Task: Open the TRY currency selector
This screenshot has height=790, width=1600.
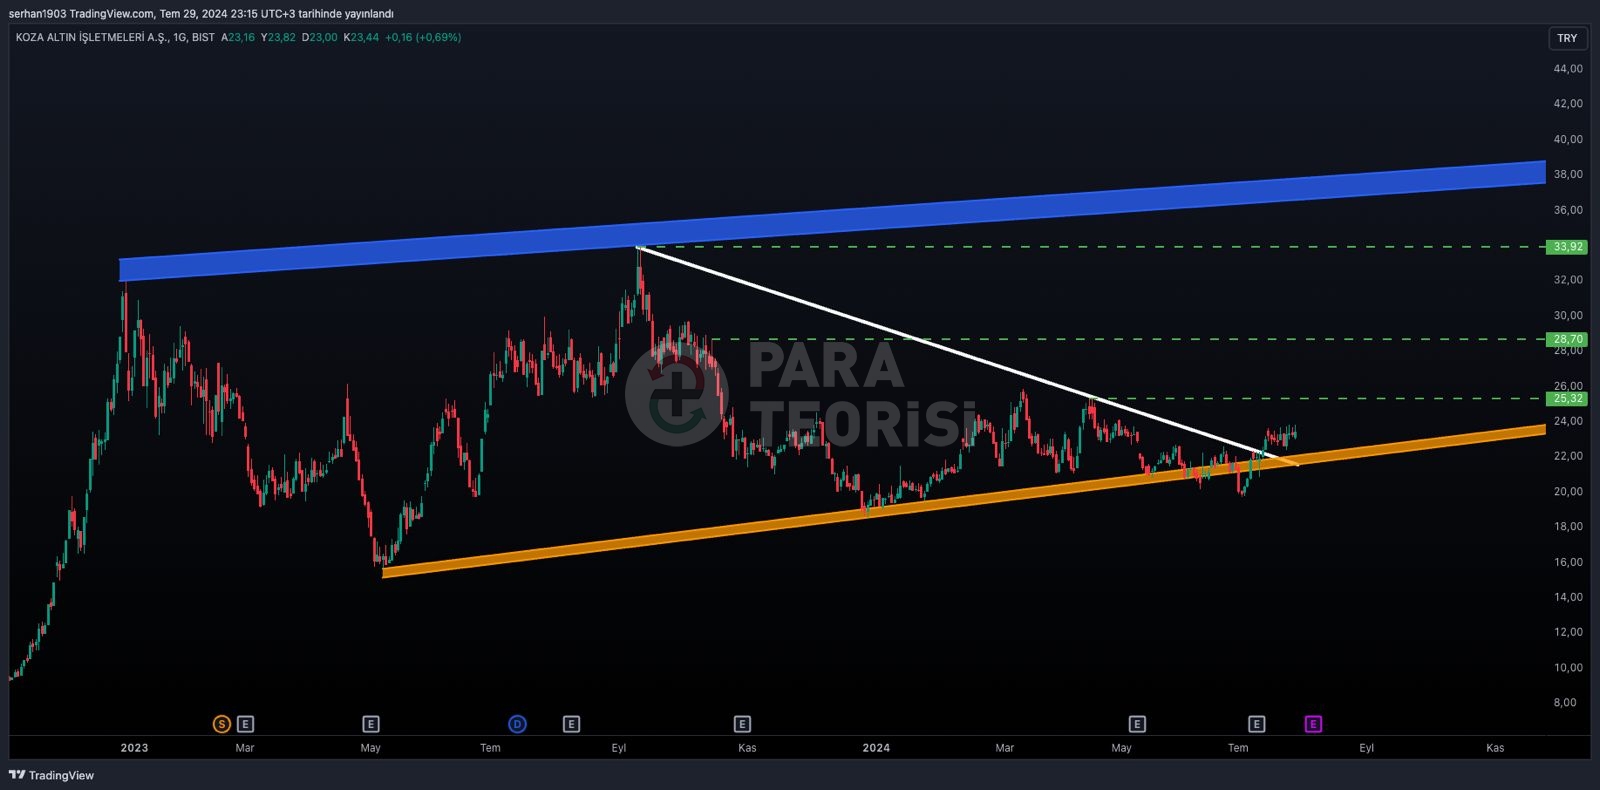Action: 1567,38
